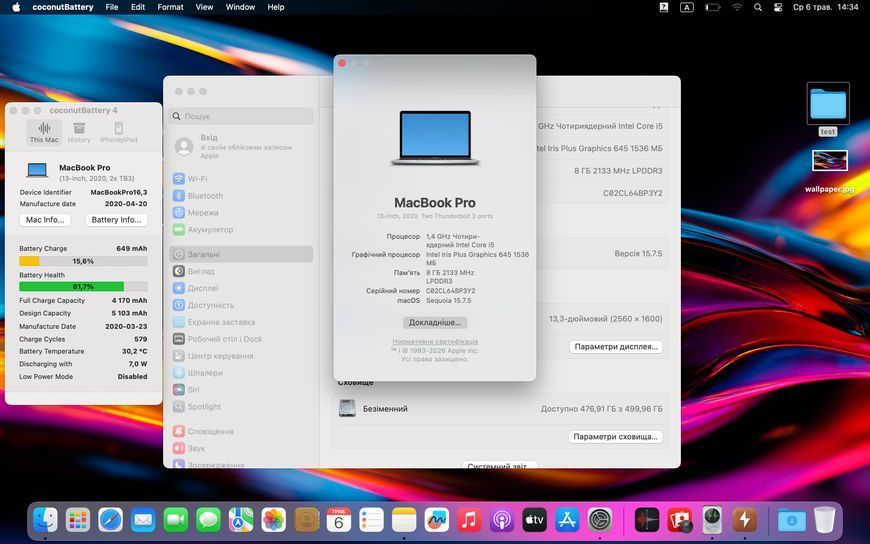870x544 pixels.
Task: Open Spotlight search from the menu bar
Action: [758, 7]
